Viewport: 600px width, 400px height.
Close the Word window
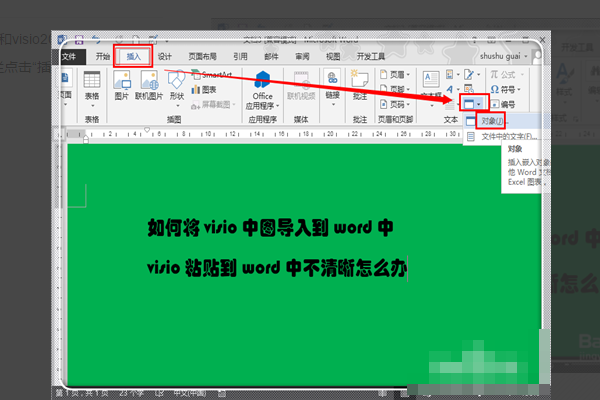[542, 39]
